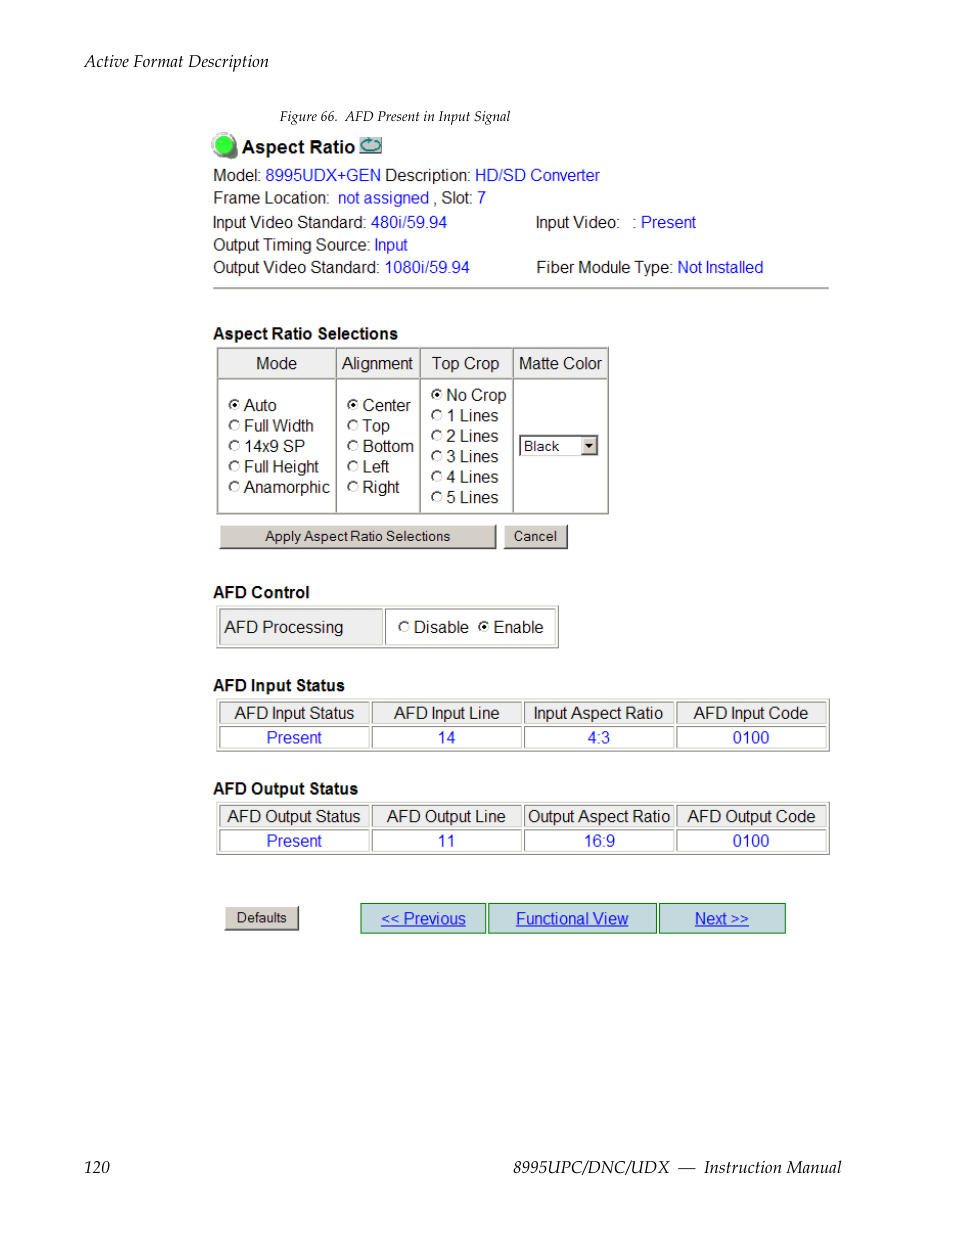The width and height of the screenshot is (954, 1235).
Task: Set alignment to Top
Action: [353, 425]
